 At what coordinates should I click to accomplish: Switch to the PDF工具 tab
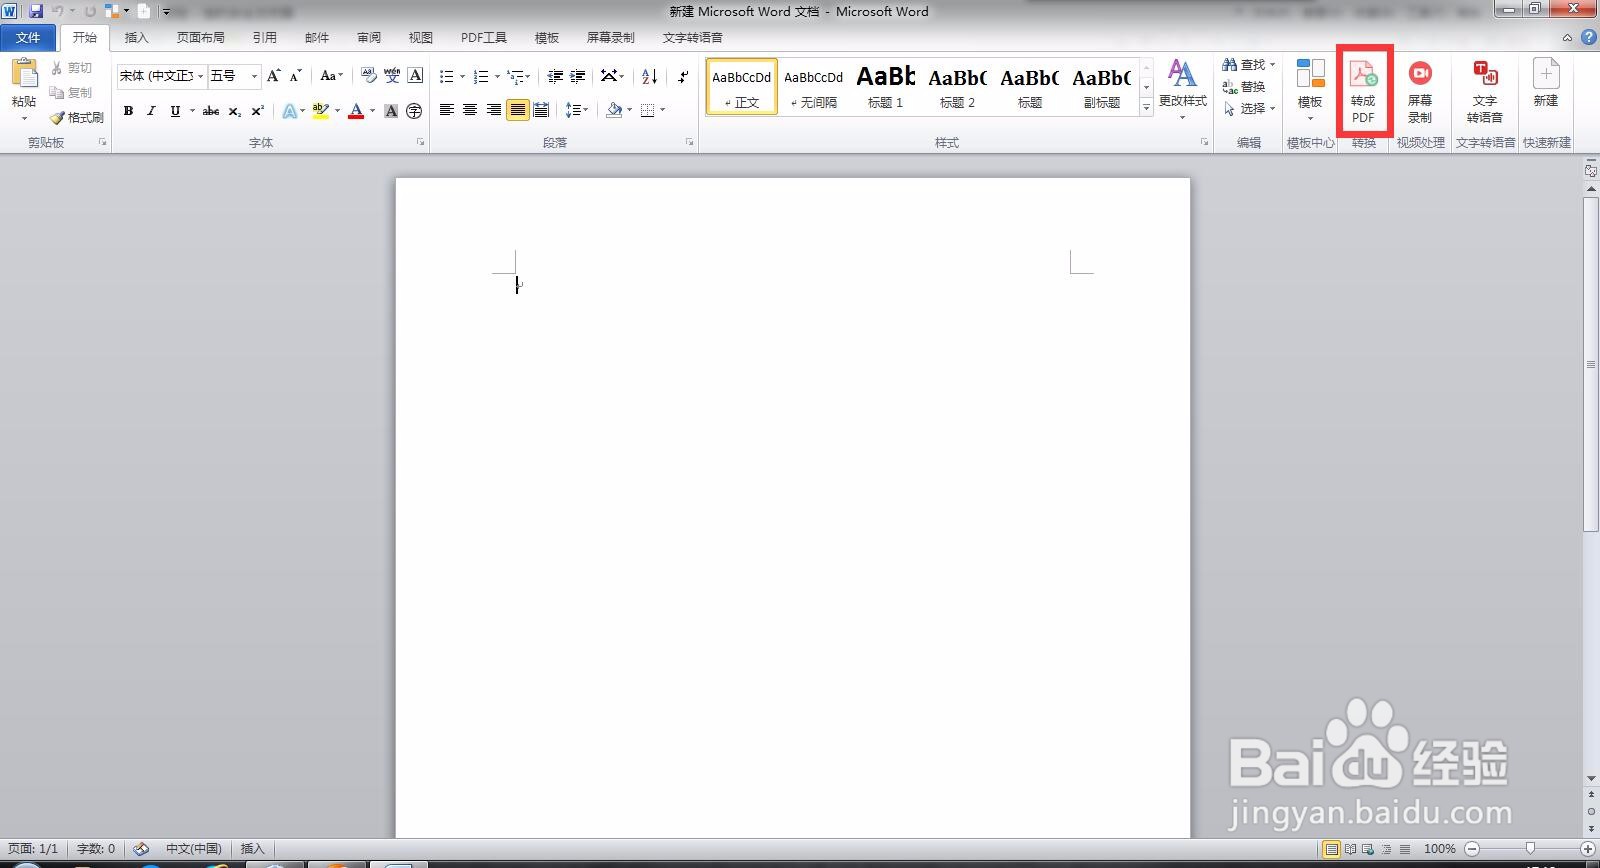pos(483,37)
